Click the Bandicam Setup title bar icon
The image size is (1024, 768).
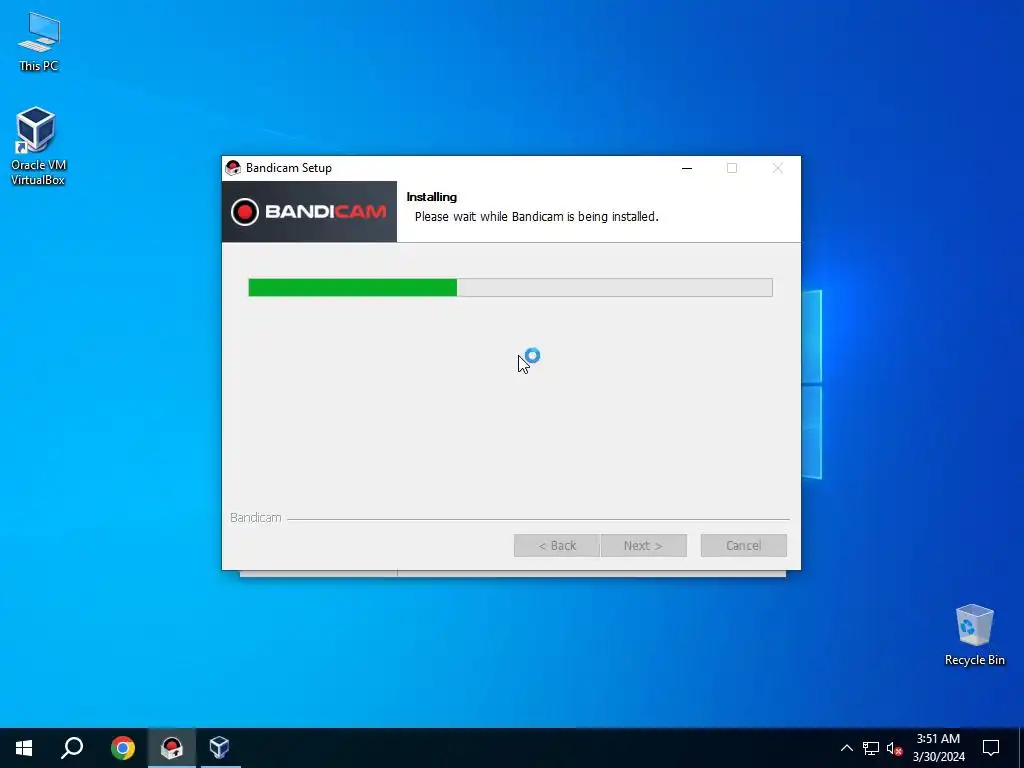[233, 168]
